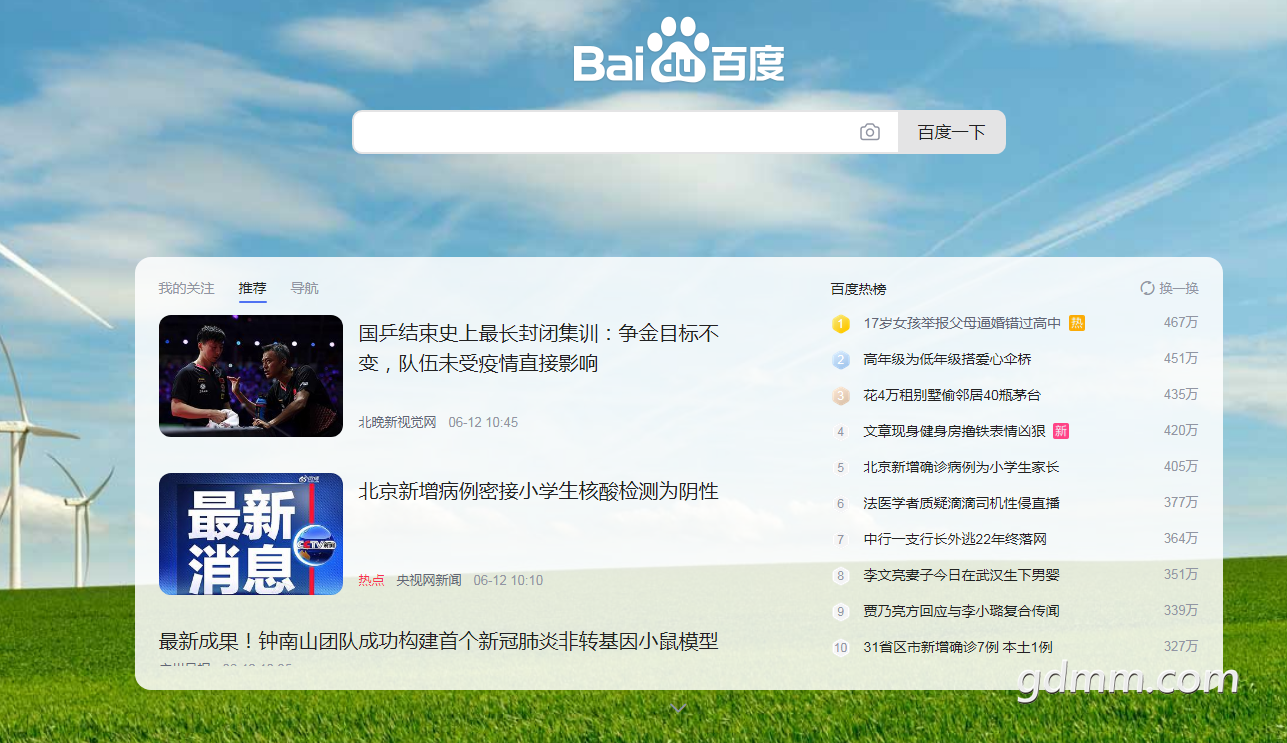
Task: Open headline 北京新增病例密接小学生核酸检测为阴性
Action: 539,491
